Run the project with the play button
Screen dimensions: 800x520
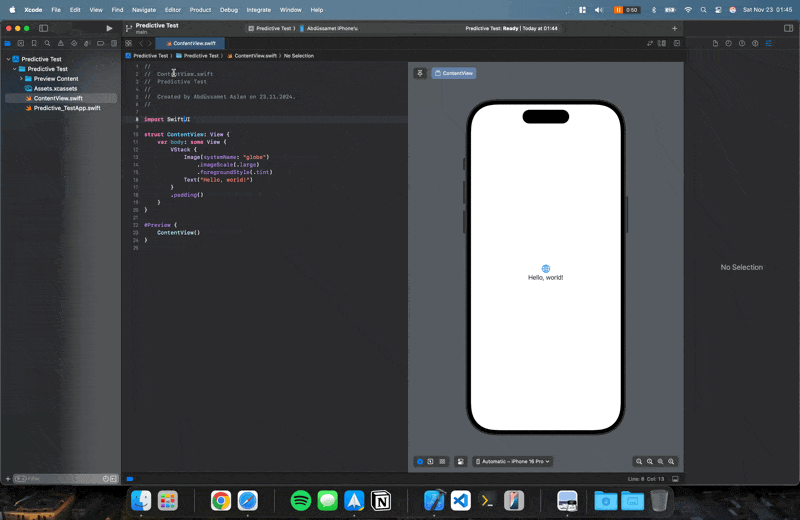(109, 29)
